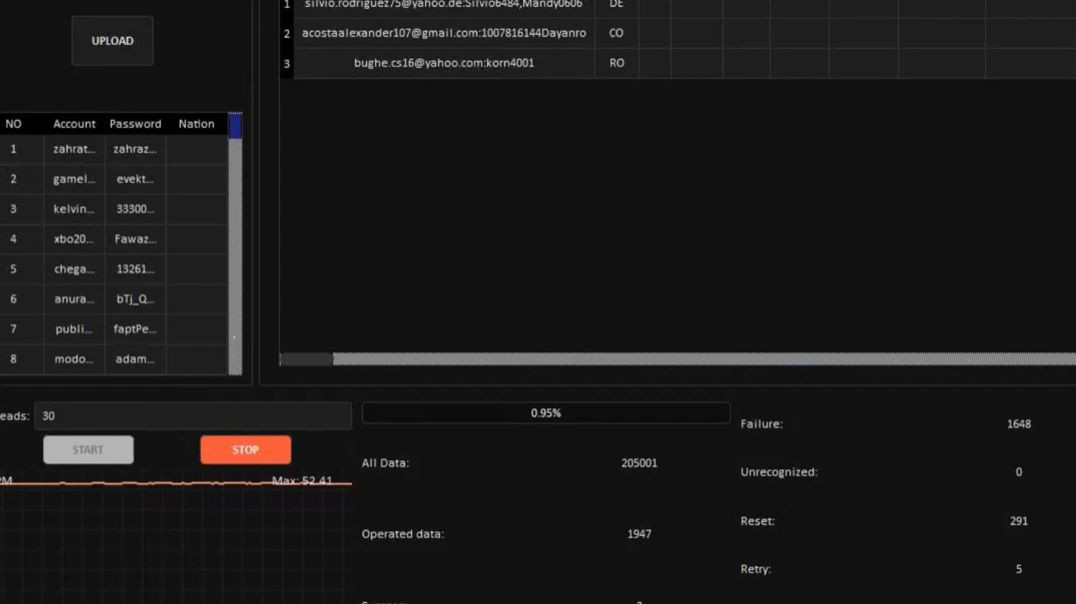Click the Nation column header
Viewport: 1076px width, 604px height.
coord(196,123)
